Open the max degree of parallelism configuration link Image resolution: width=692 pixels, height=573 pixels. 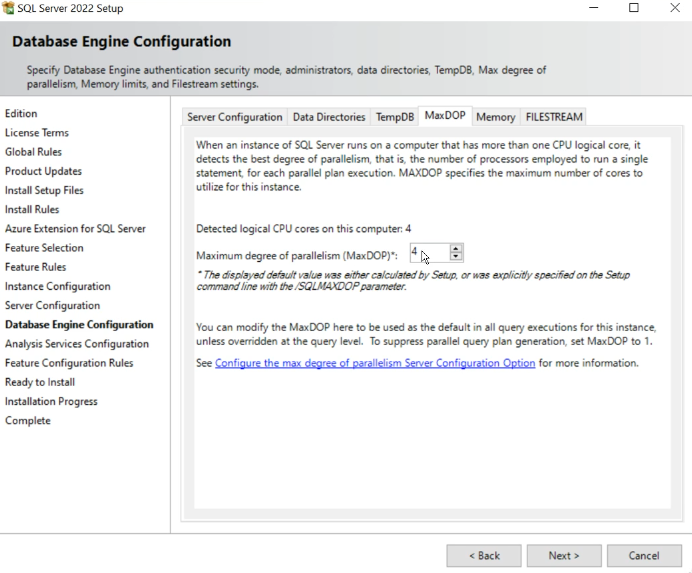click(375, 363)
